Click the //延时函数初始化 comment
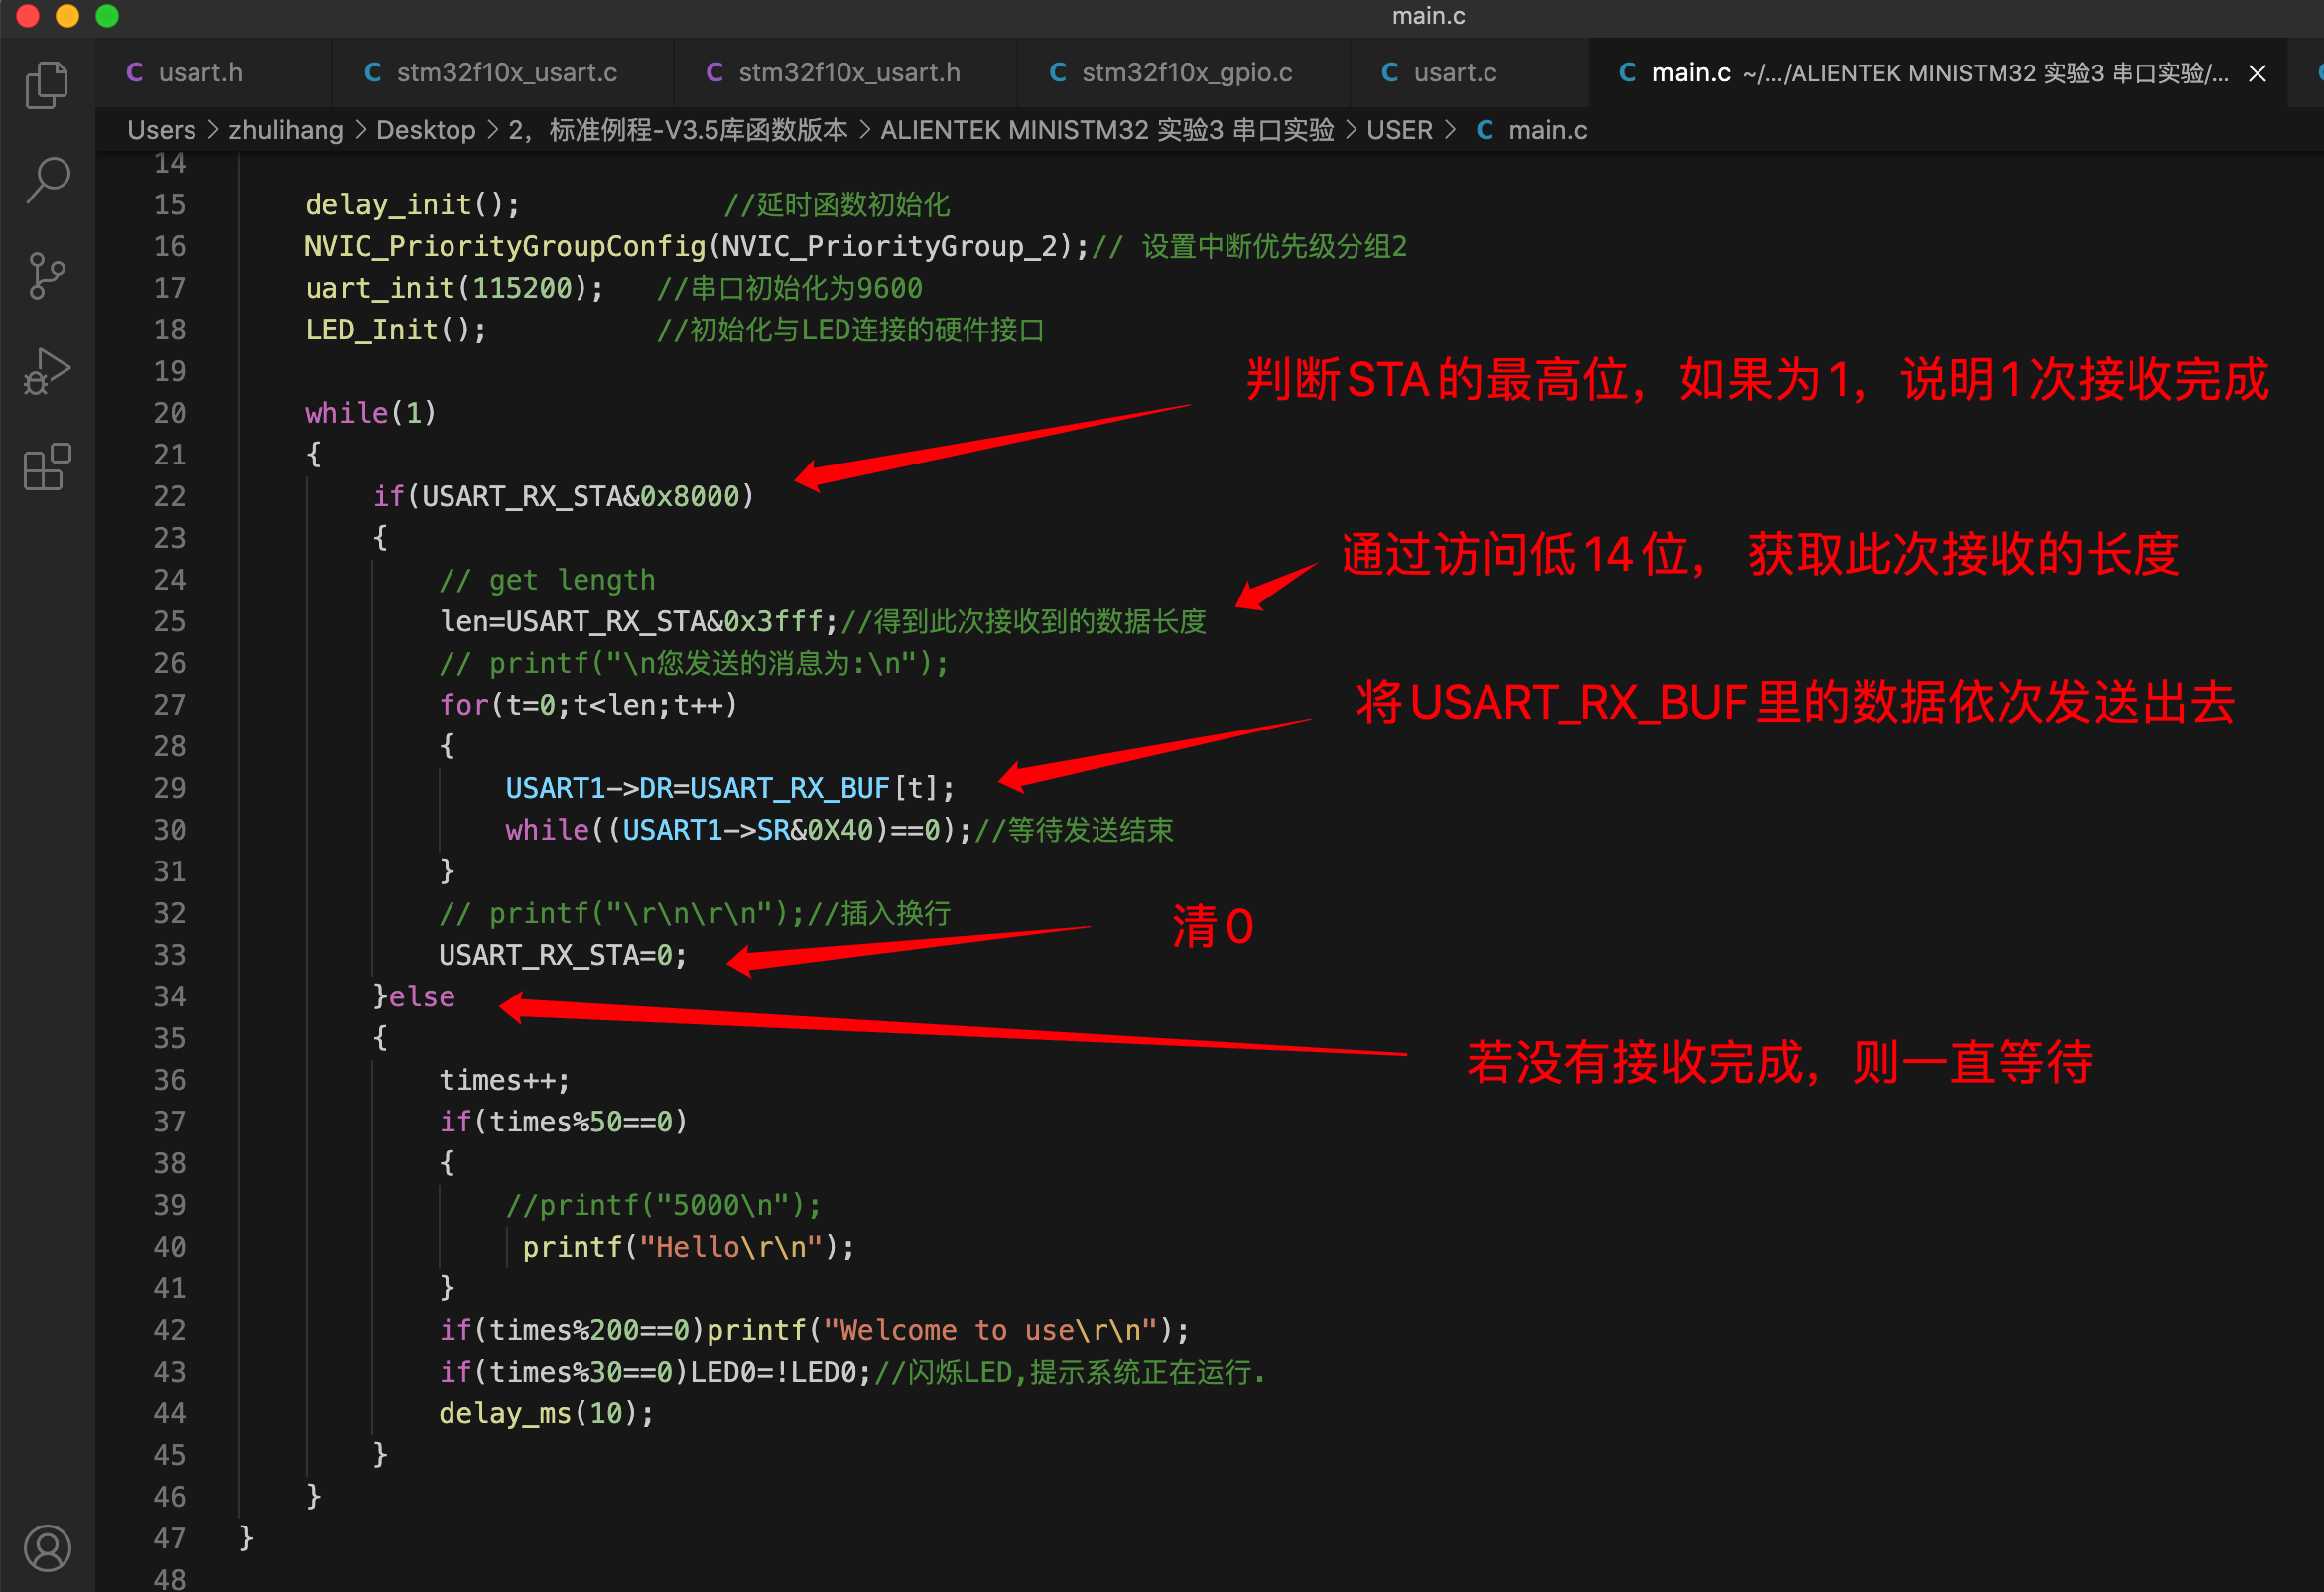Image resolution: width=2324 pixels, height=1592 pixels. 836,204
